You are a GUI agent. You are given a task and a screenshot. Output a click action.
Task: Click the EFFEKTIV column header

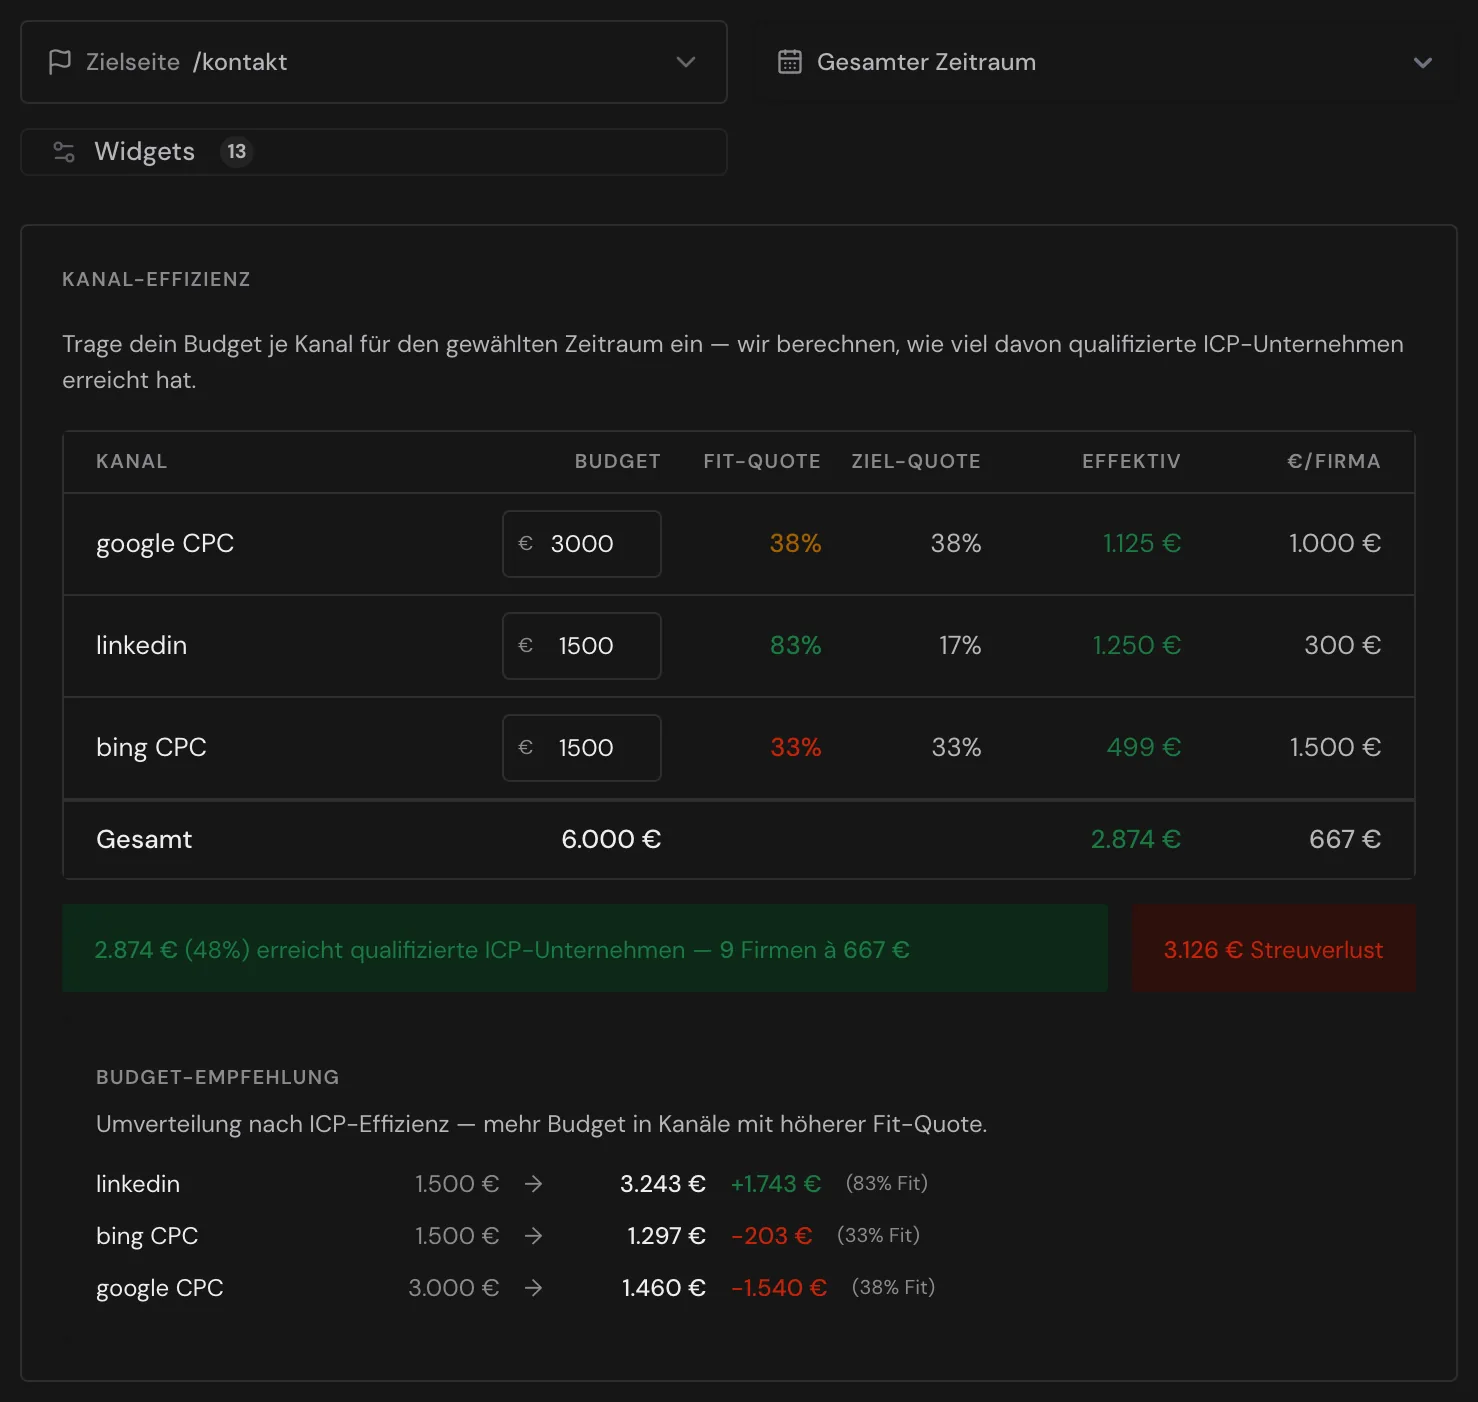coord(1131,461)
